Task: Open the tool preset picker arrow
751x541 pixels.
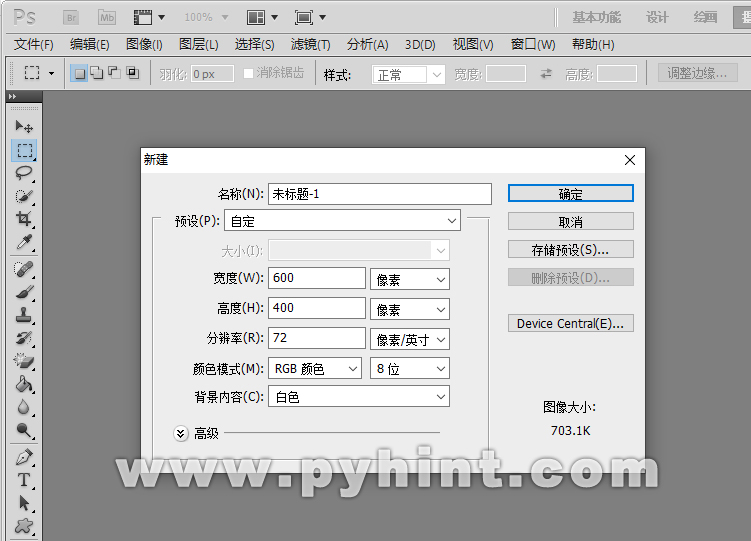Action: (51, 74)
